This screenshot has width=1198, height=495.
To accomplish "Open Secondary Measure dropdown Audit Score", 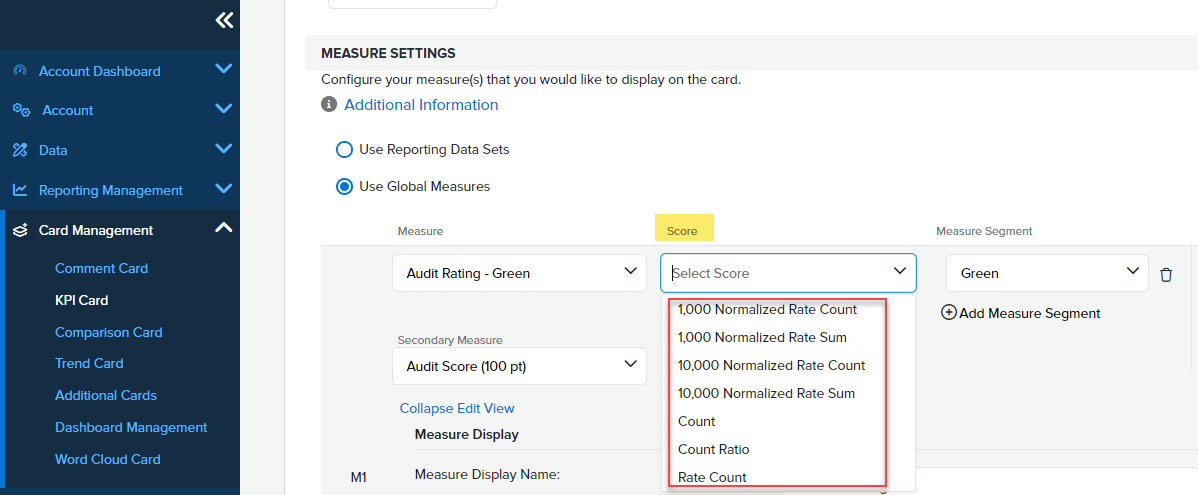I will (x=519, y=366).
